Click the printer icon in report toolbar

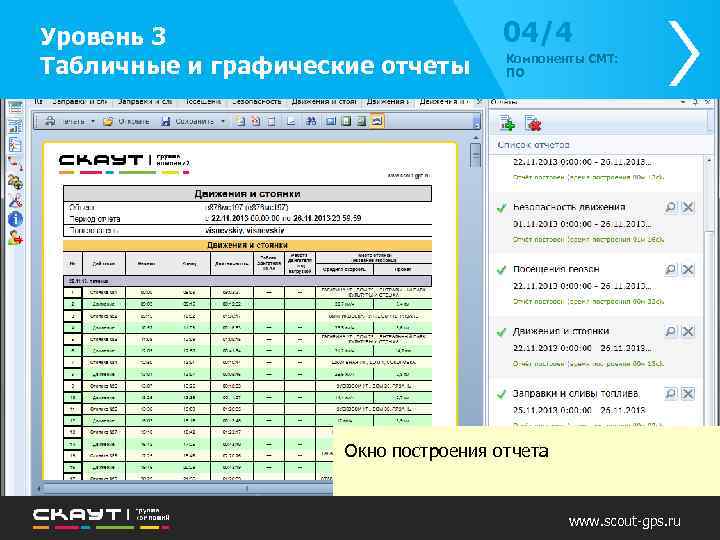(50, 121)
